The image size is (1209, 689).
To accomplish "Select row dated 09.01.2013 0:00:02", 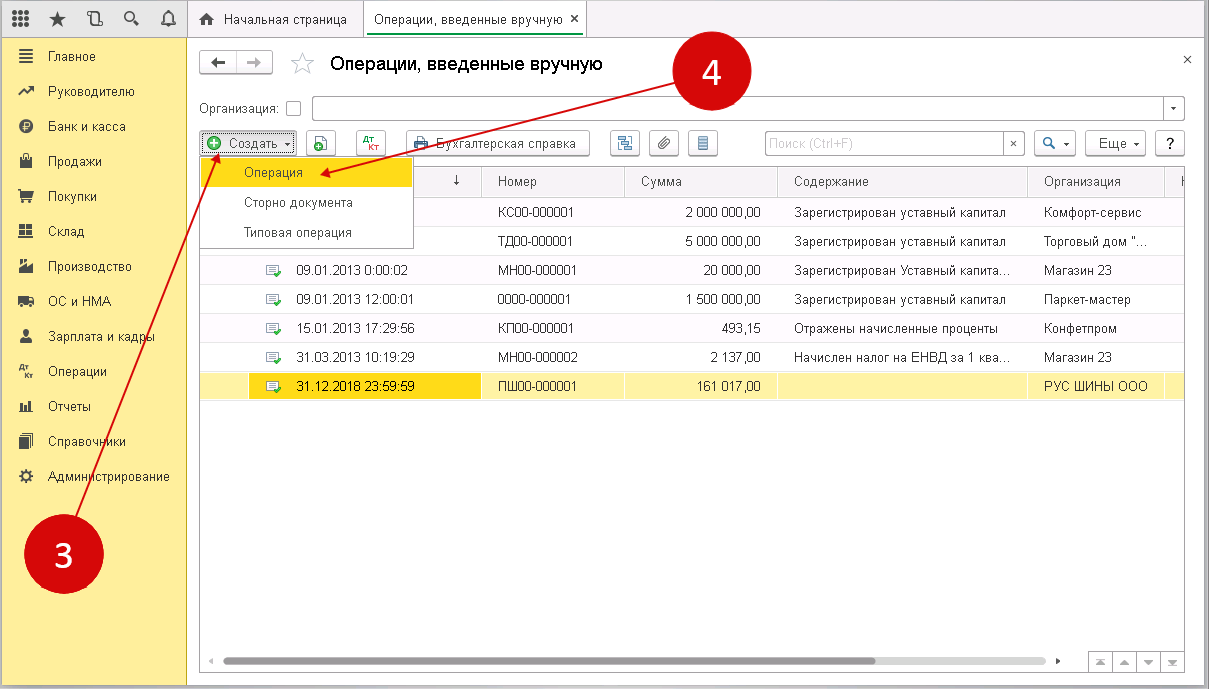I will click(x=692, y=270).
